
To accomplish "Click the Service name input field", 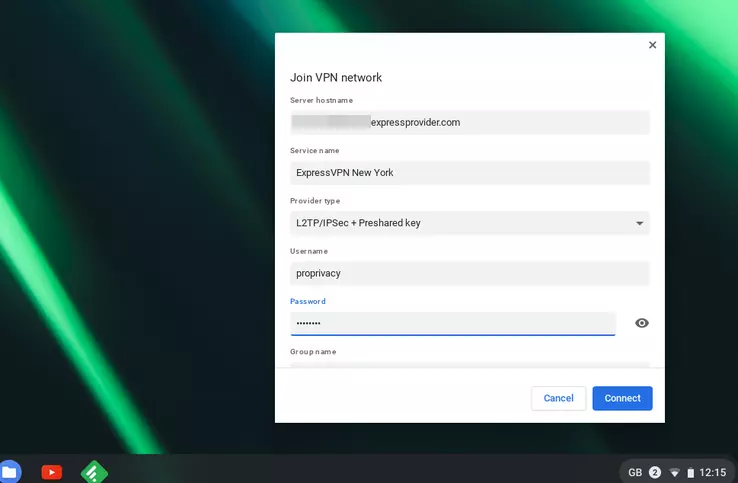I will click(470, 173).
